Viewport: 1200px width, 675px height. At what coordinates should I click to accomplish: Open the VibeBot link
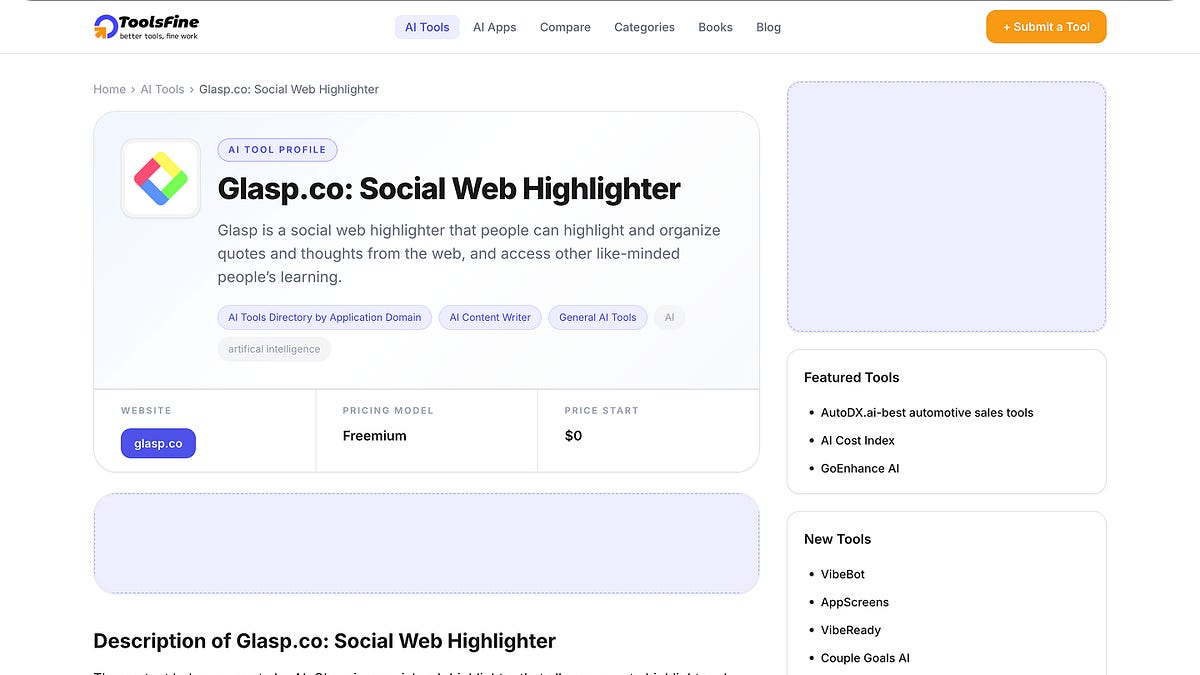(843, 574)
